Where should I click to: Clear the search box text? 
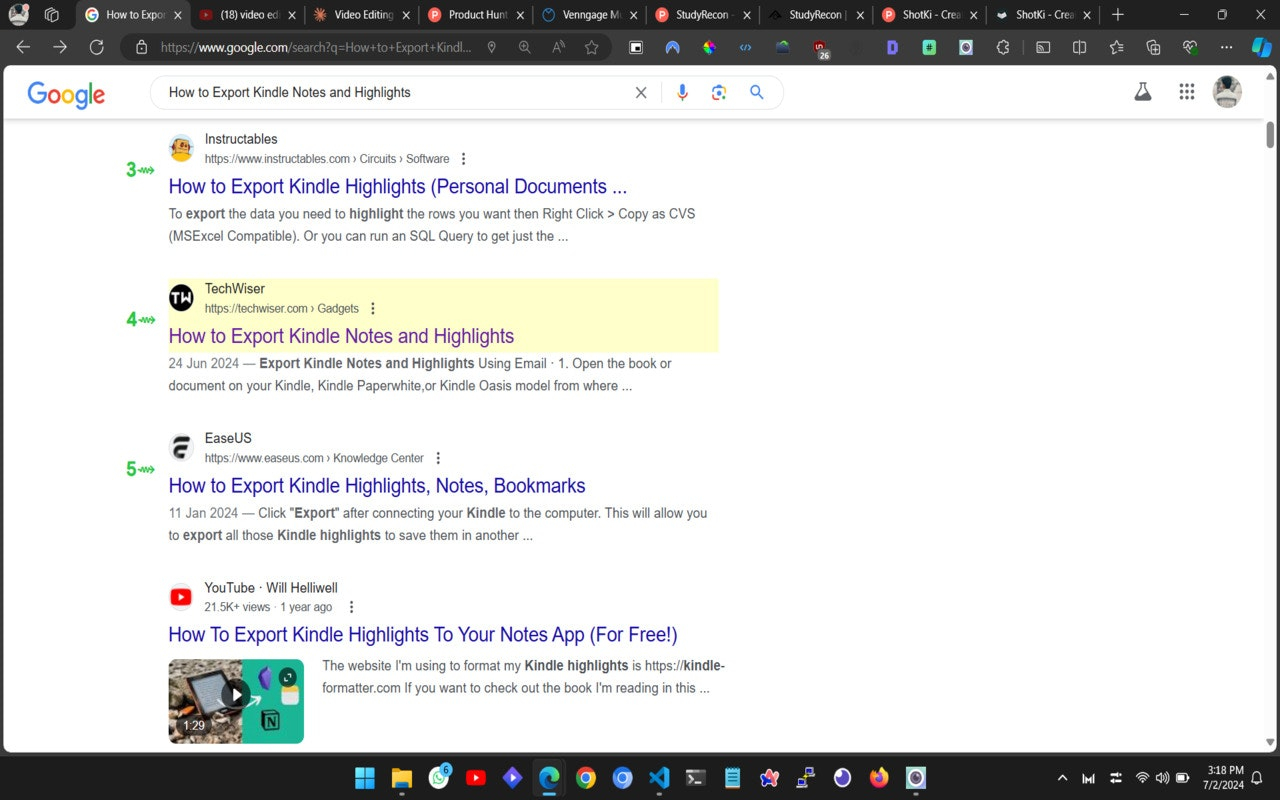pos(641,92)
